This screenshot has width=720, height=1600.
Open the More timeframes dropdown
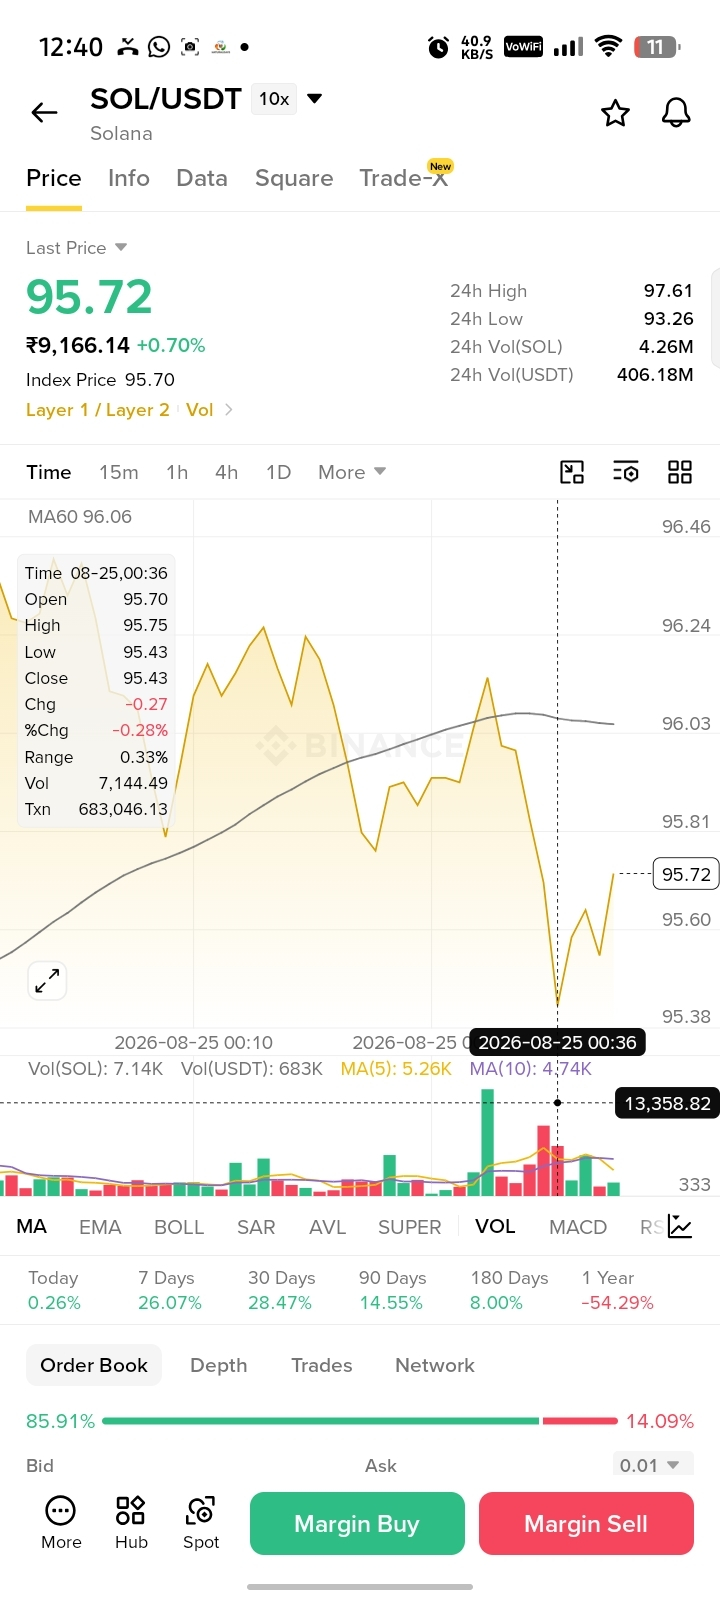[x=352, y=472]
